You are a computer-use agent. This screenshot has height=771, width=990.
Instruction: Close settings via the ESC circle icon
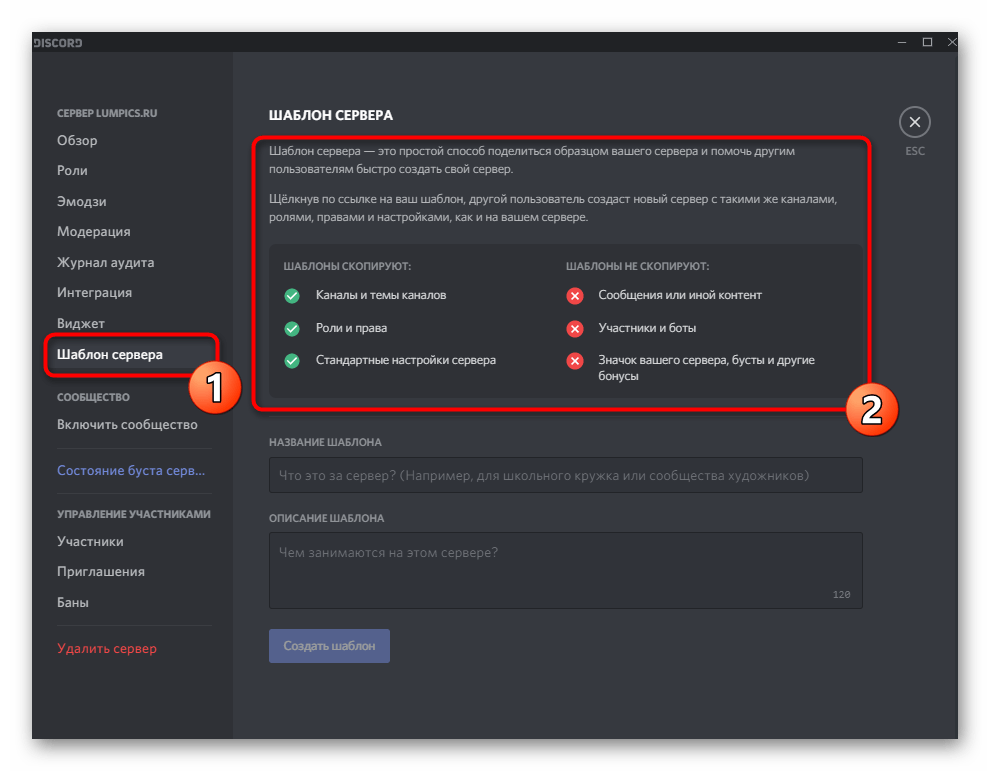pos(914,121)
